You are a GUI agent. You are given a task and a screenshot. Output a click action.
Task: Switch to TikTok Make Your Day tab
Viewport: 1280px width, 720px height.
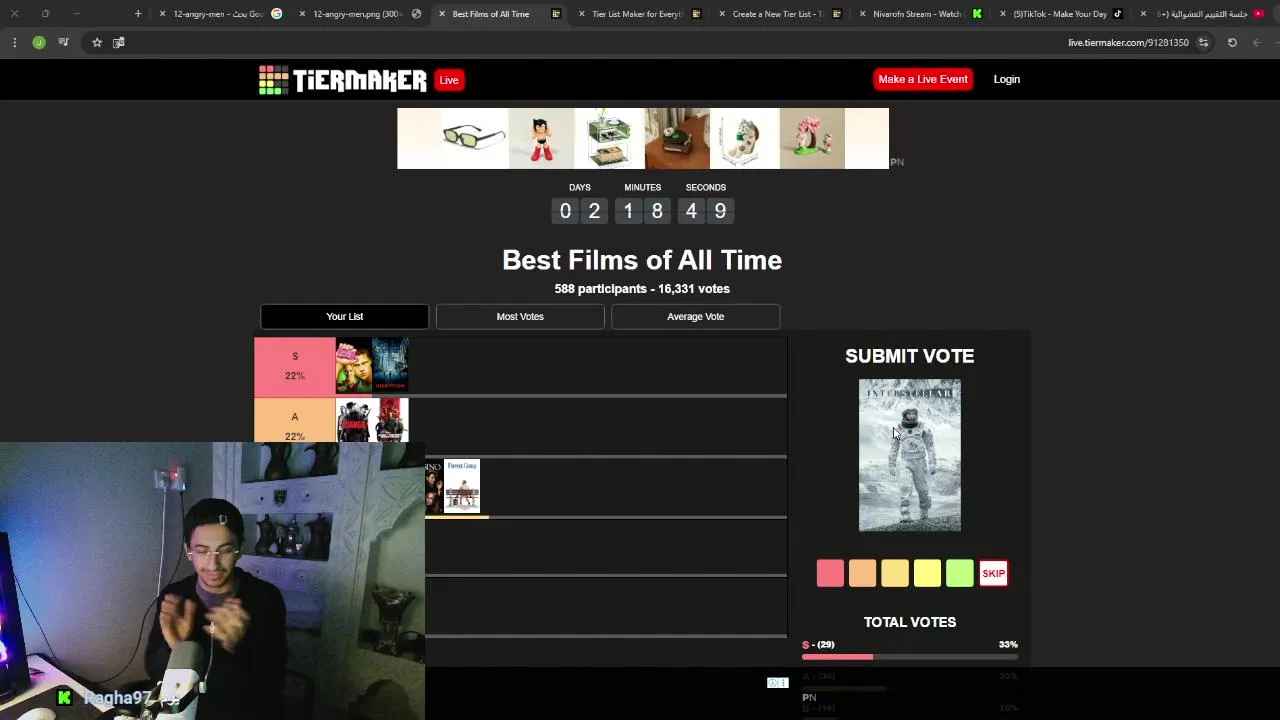coord(1060,14)
